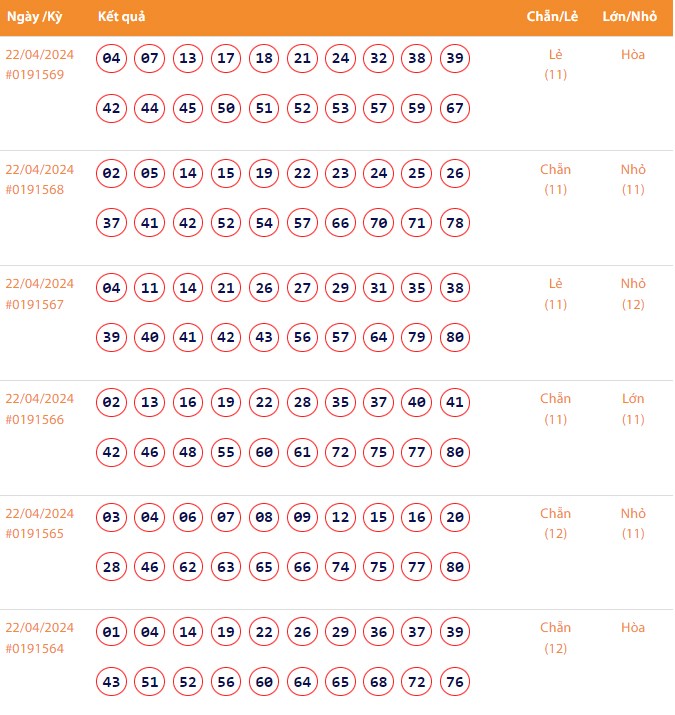
Task: Open draw #0191568 link
Action: tap(35, 190)
